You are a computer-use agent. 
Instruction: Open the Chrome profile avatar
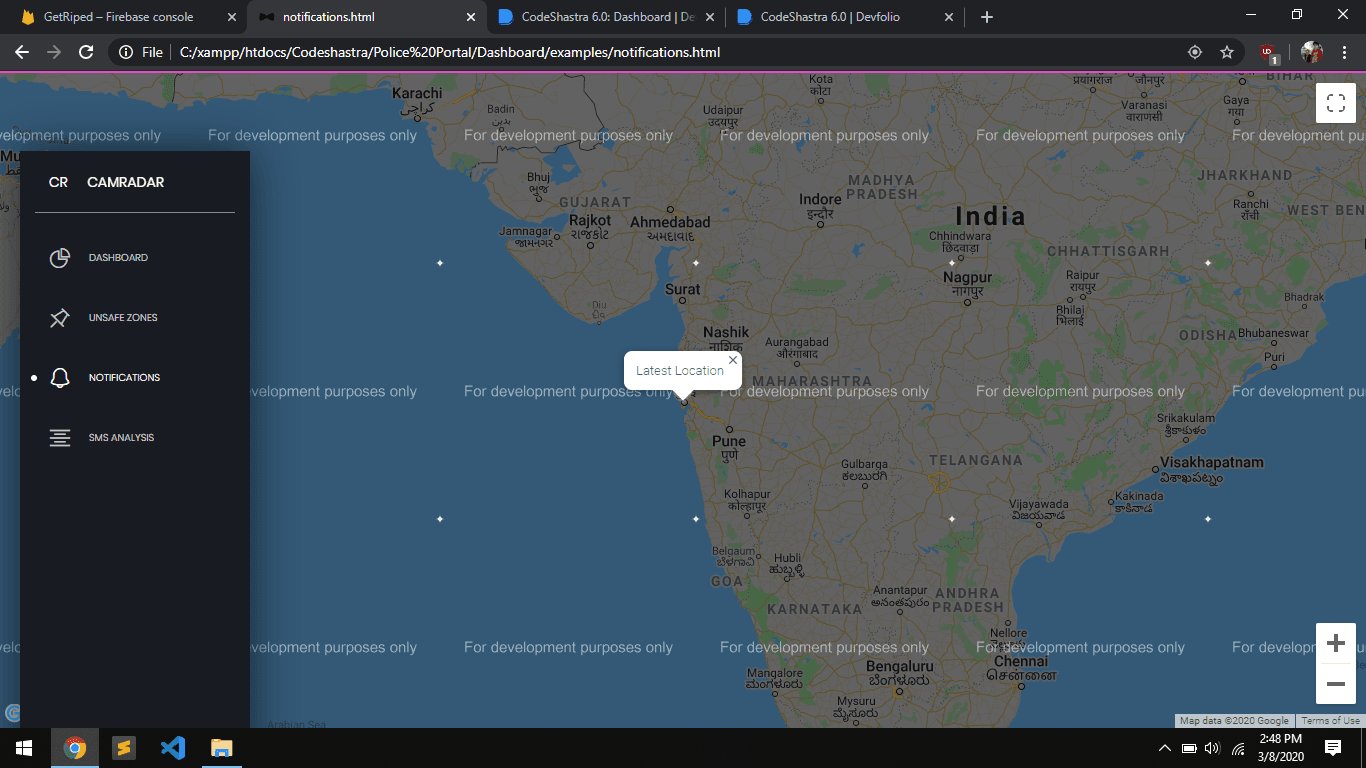pyautogui.click(x=1312, y=52)
